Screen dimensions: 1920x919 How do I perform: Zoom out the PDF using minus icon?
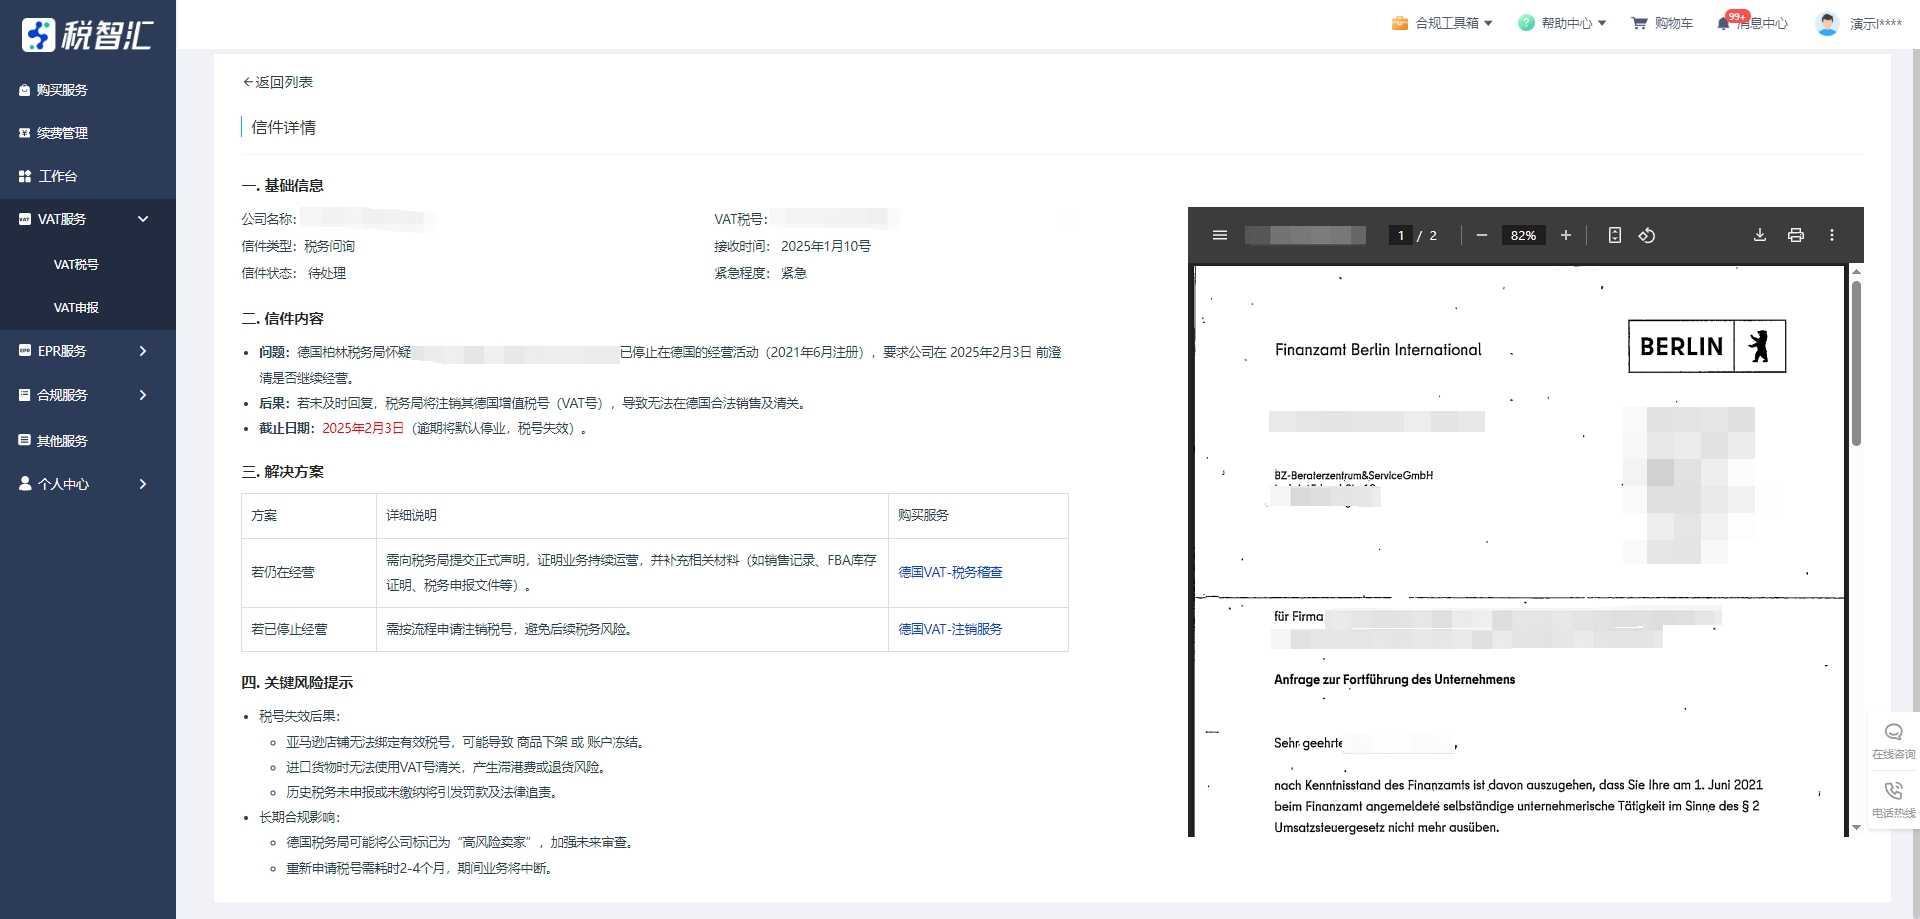coord(1481,235)
